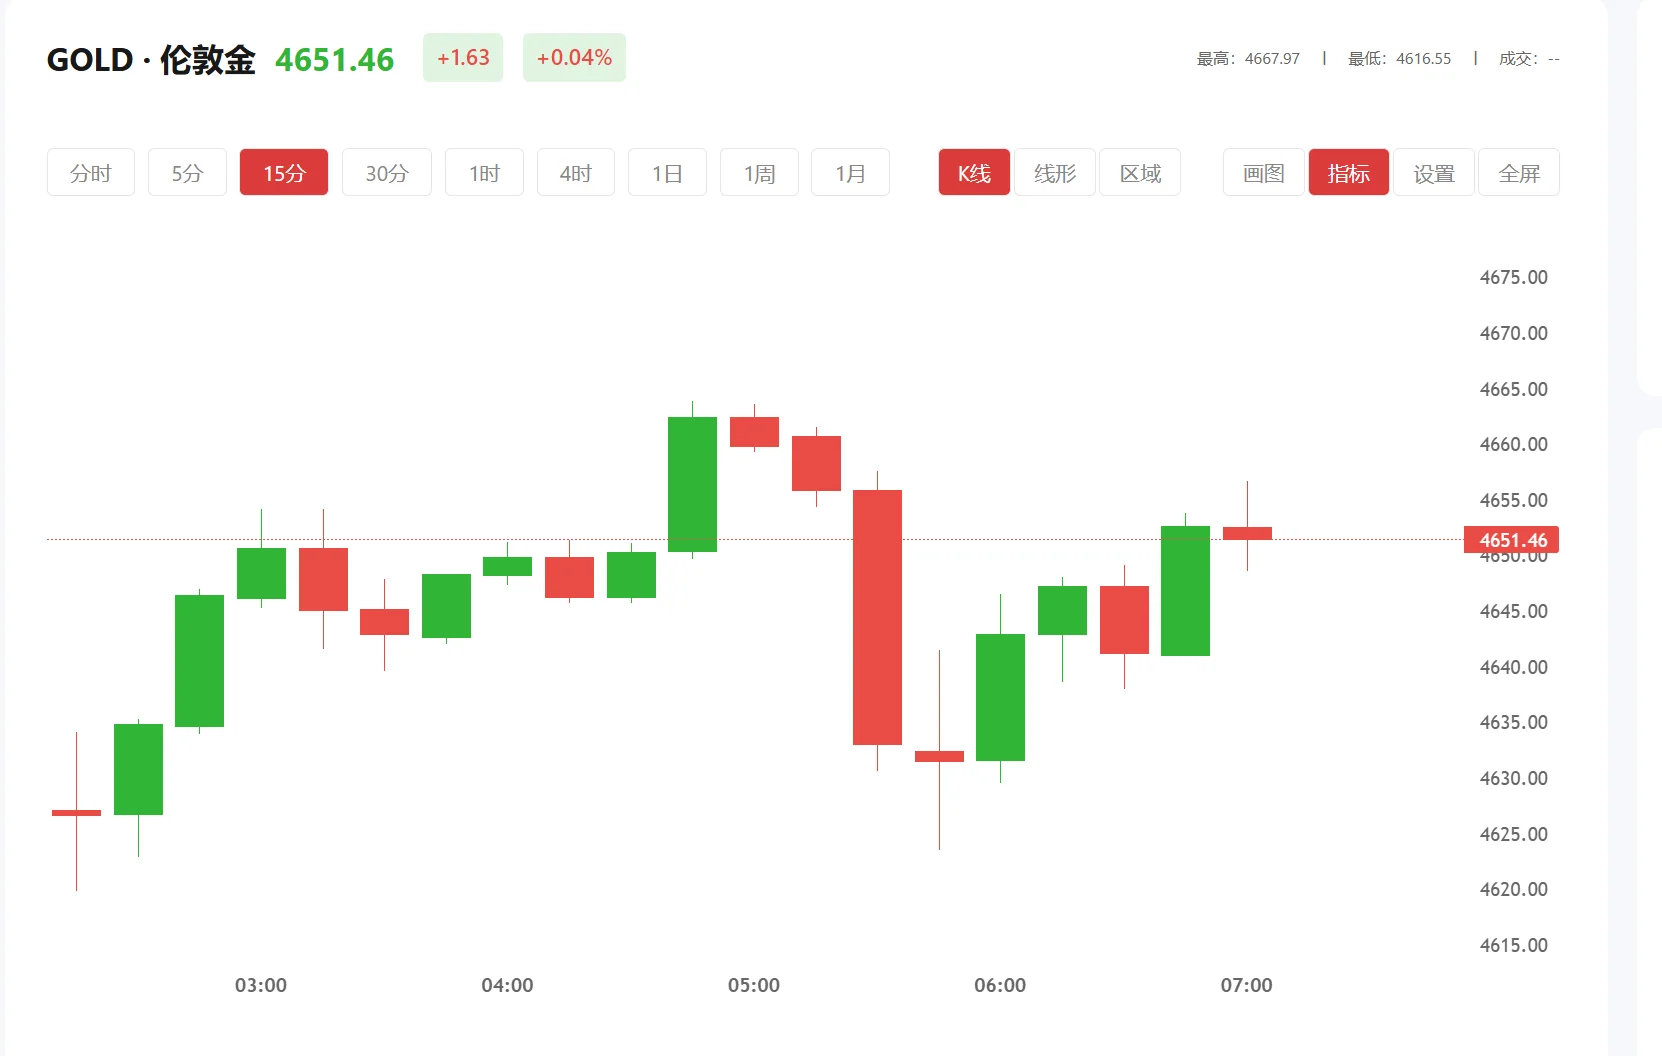
Task: Click the tall red candlestick before 06:00
Action: click(x=877, y=615)
